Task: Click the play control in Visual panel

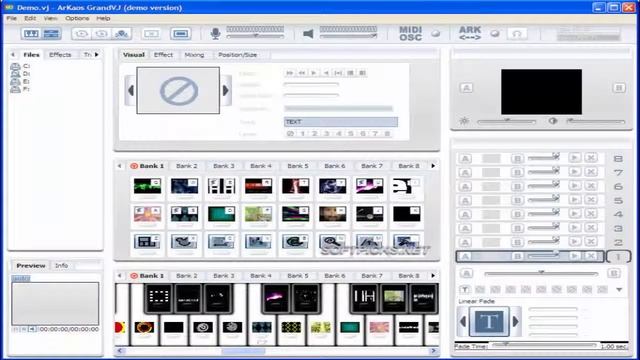Action: coord(313,73)
